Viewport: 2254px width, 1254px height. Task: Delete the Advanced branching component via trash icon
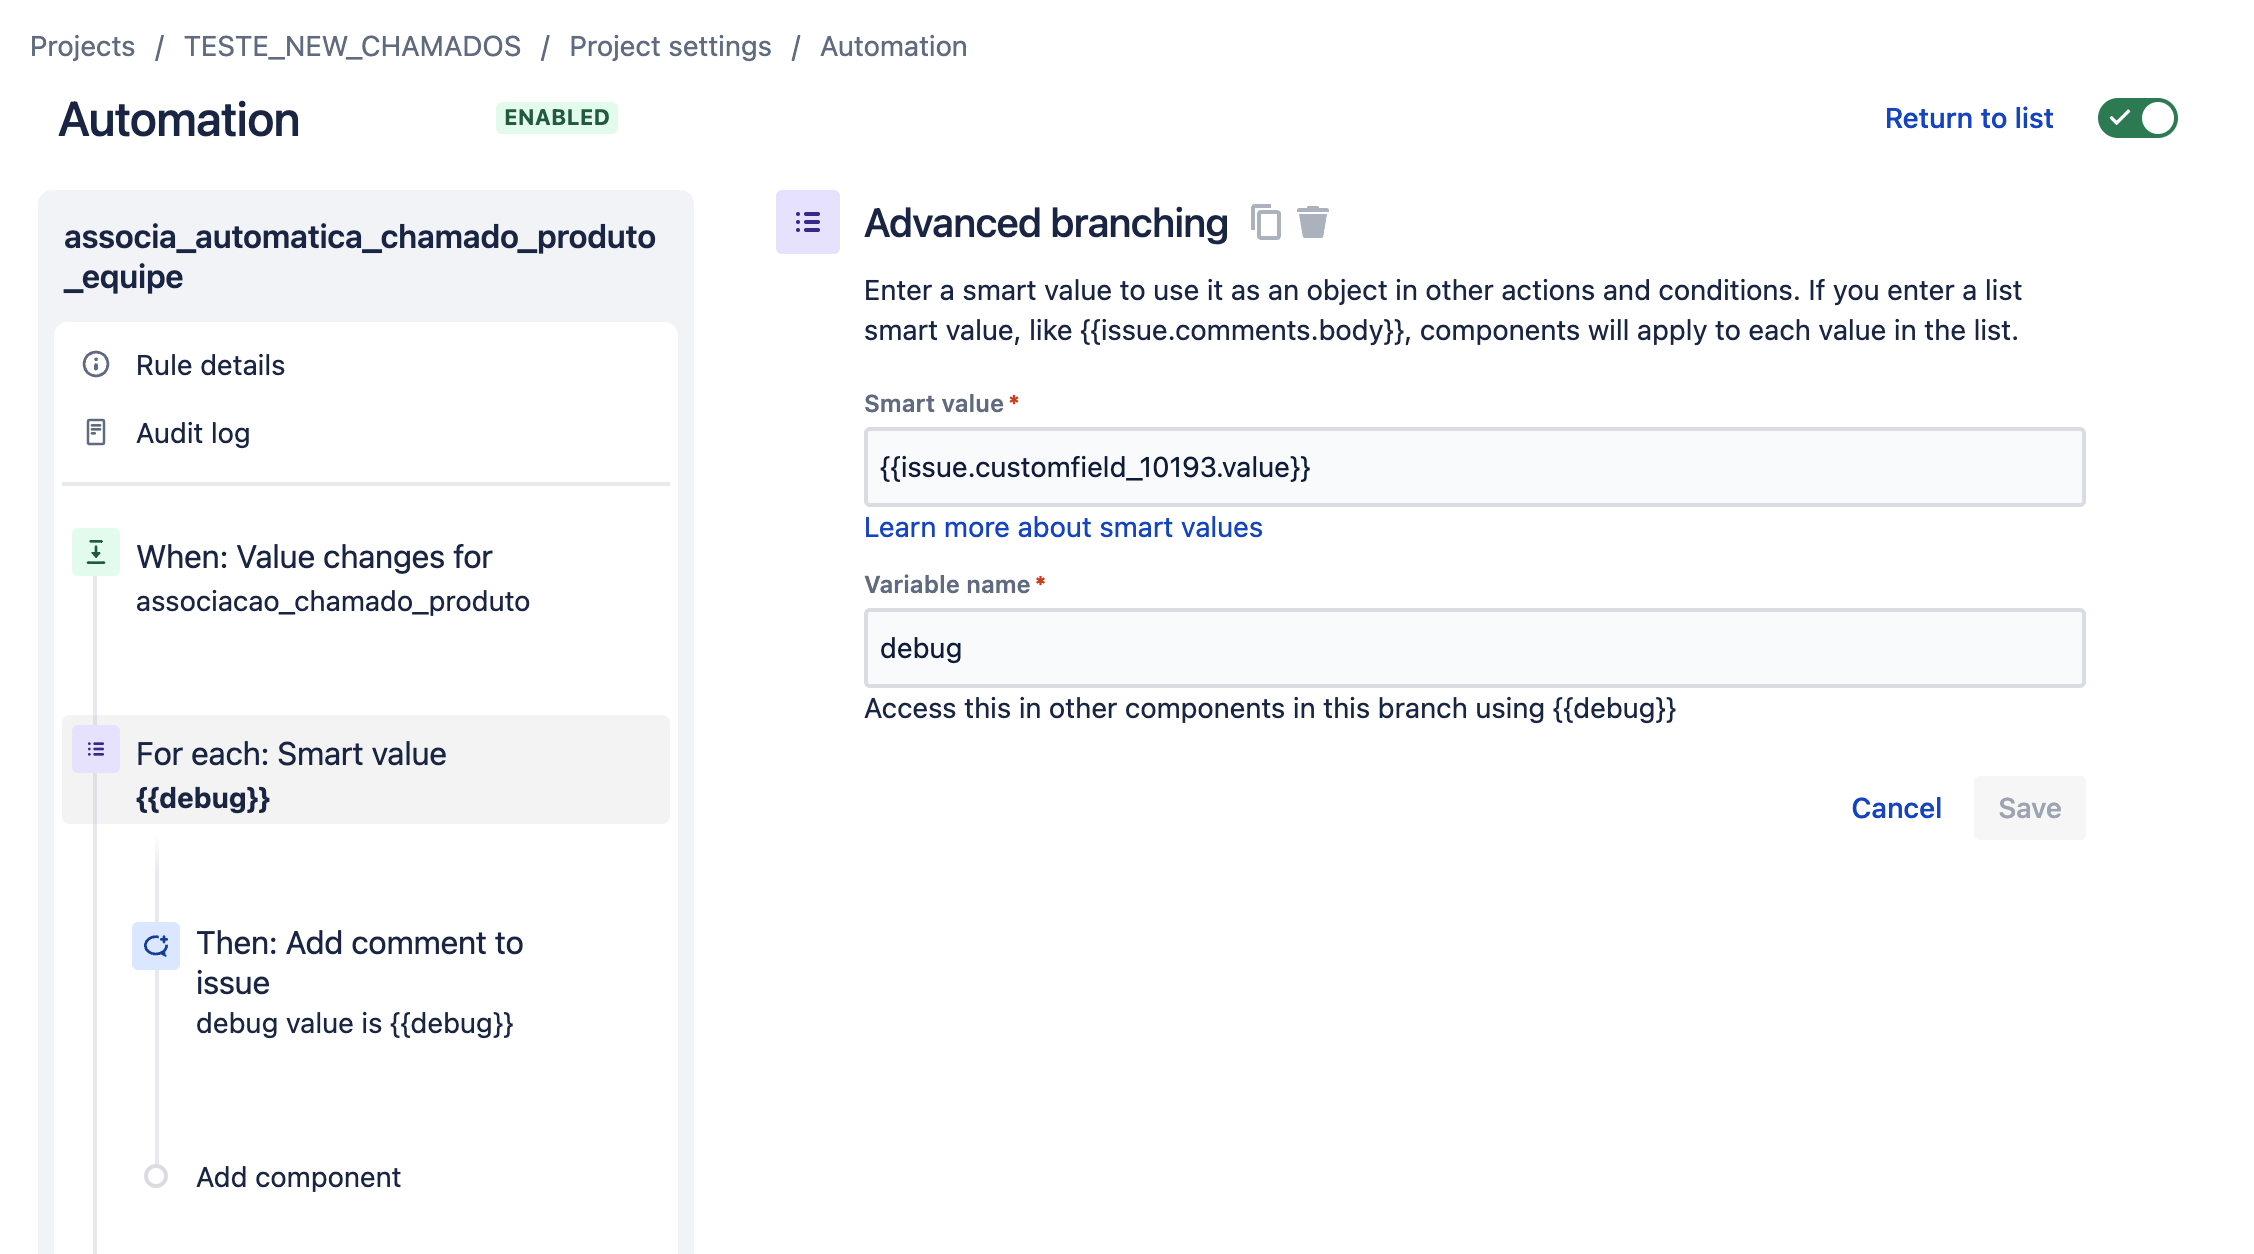click(1313, 222)
